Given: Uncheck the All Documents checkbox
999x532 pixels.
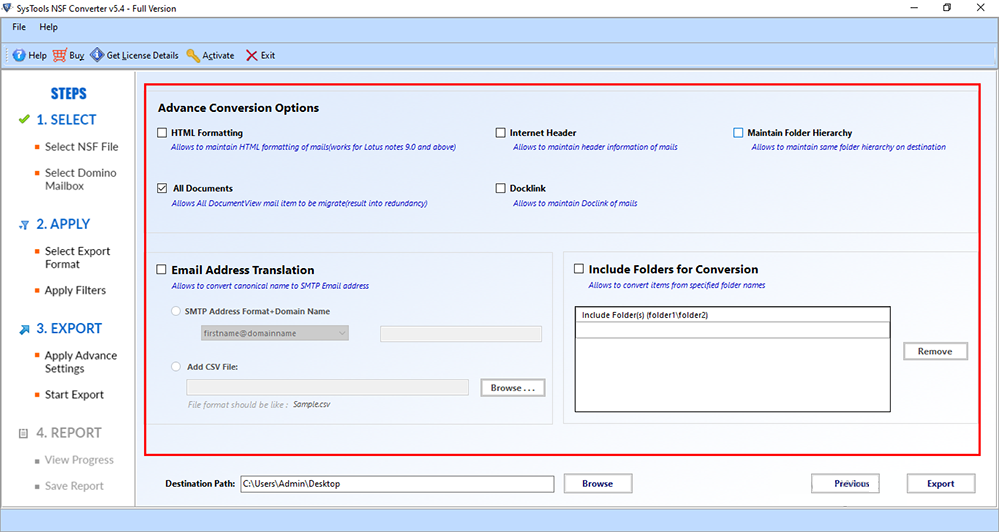Looking at the screenshot, I should tap(162, 188).
